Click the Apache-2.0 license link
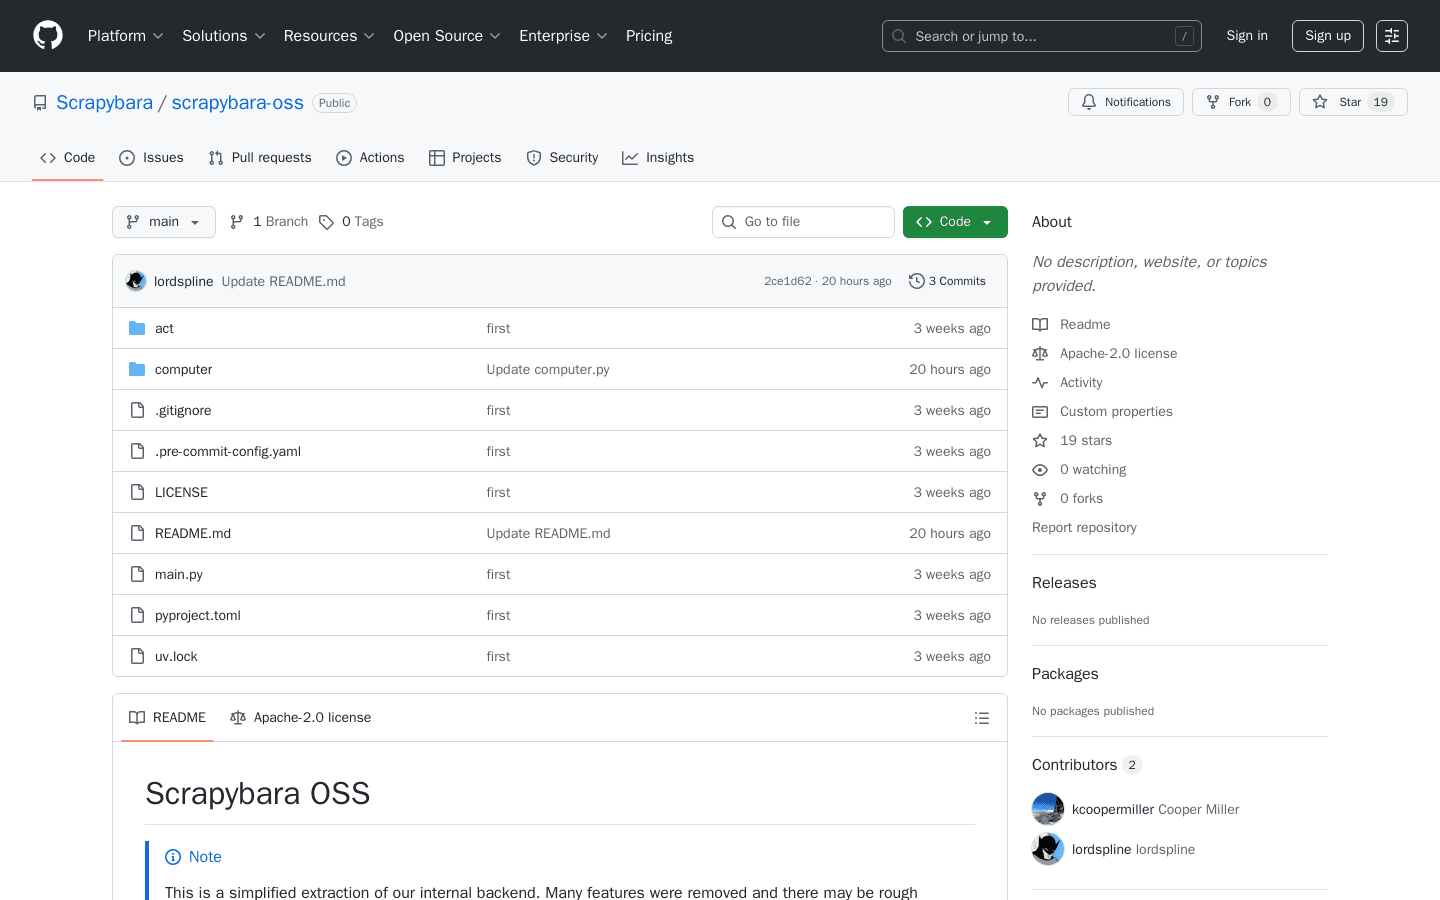 (1117, 353)
